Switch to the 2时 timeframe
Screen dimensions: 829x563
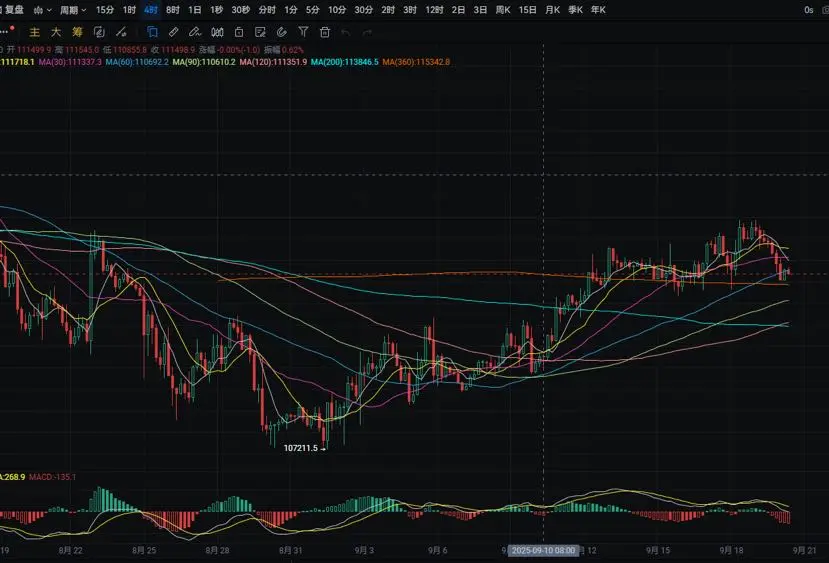(388, 10)
